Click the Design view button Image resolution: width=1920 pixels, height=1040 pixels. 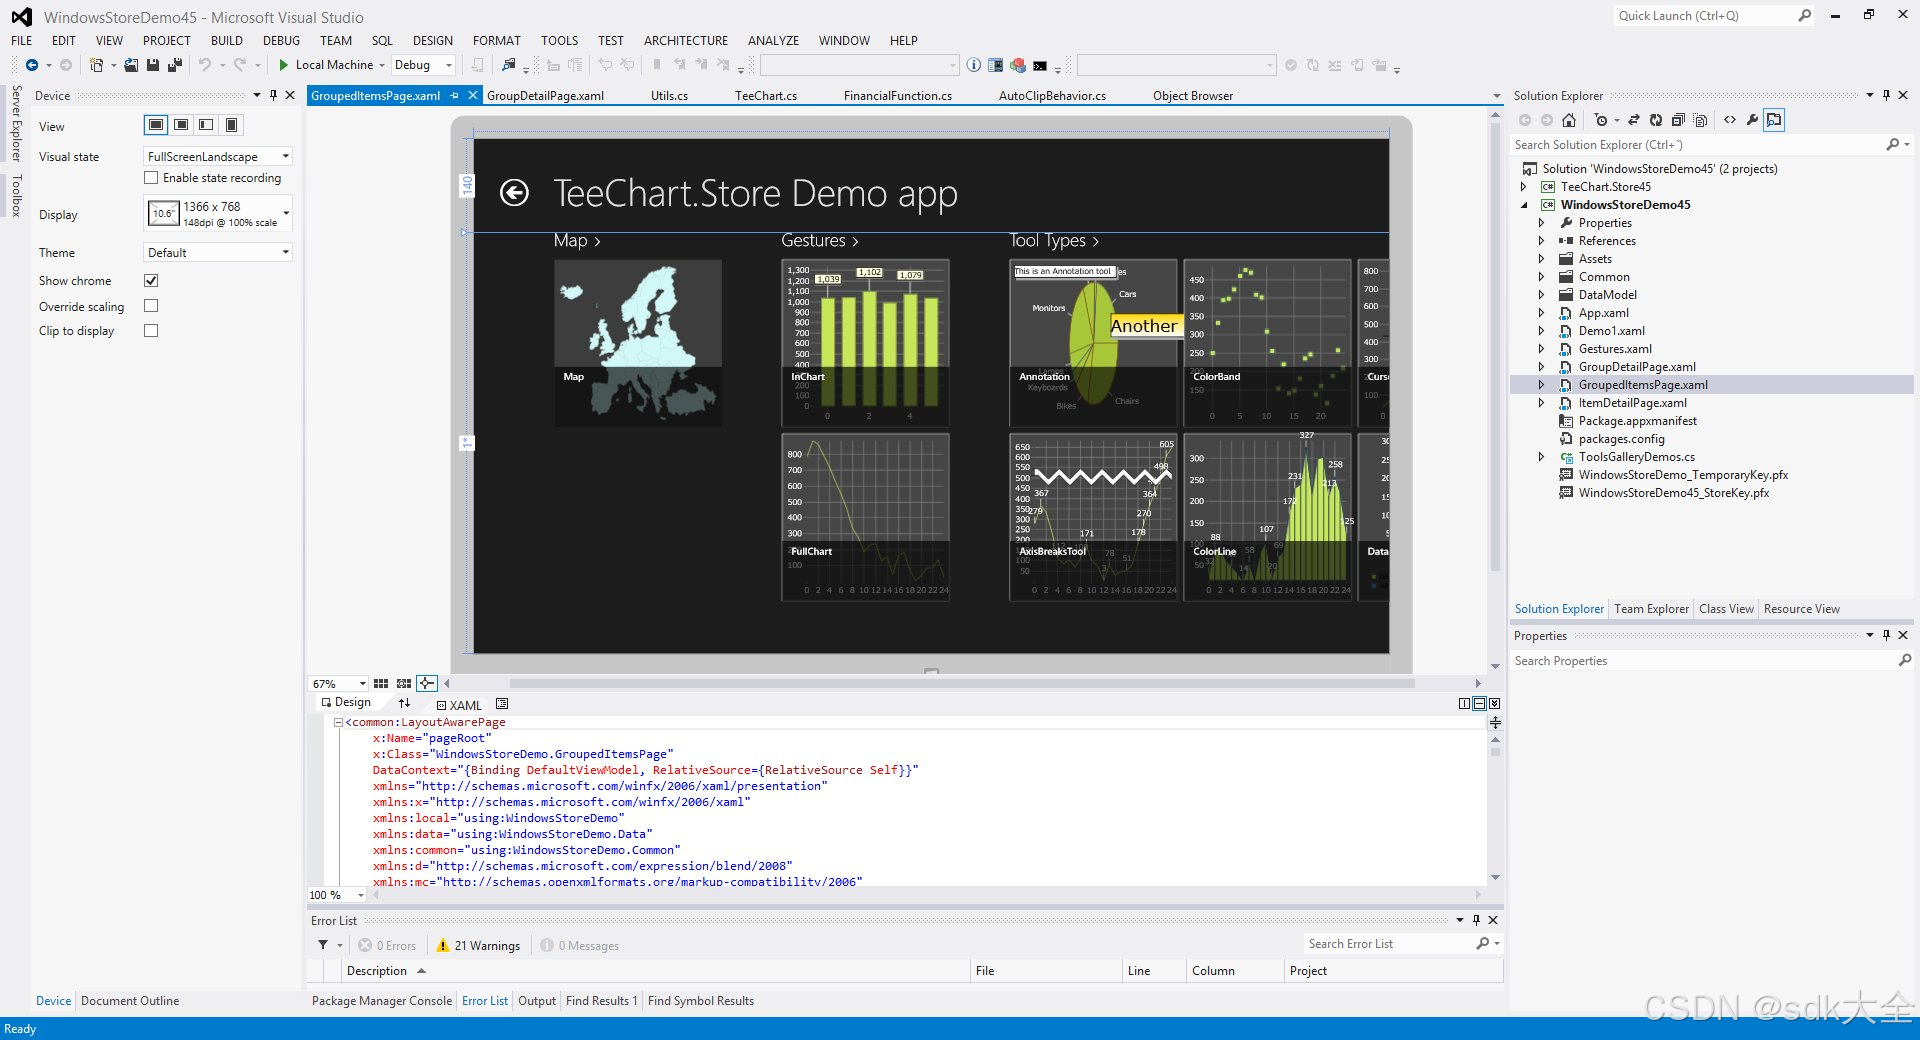point(346,703)
